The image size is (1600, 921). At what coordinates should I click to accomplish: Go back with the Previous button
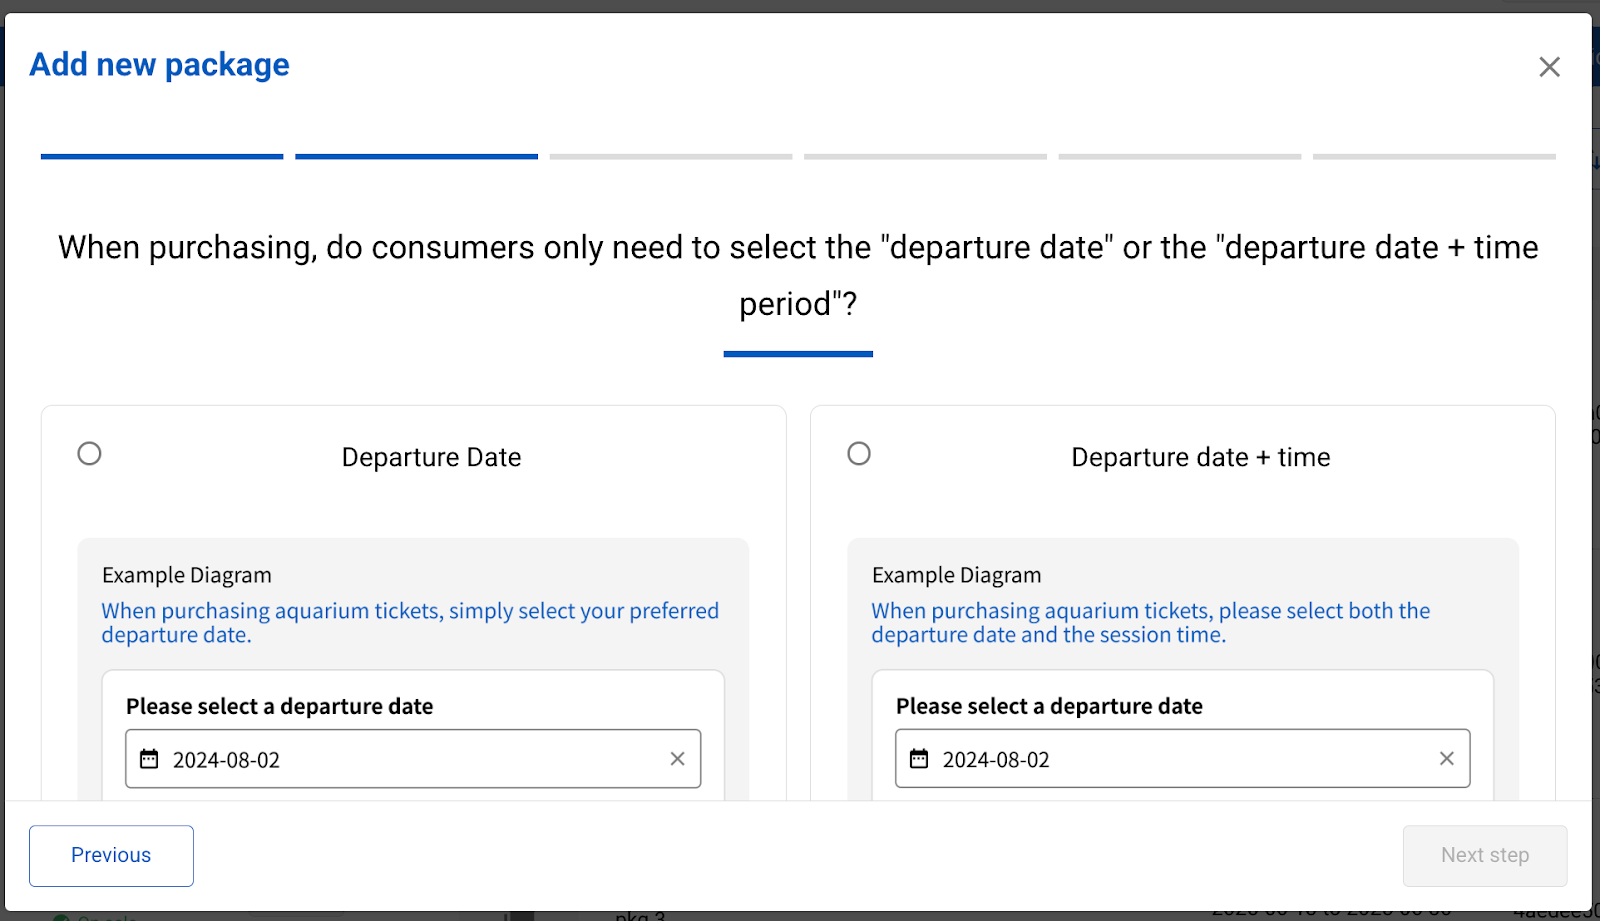111,855
